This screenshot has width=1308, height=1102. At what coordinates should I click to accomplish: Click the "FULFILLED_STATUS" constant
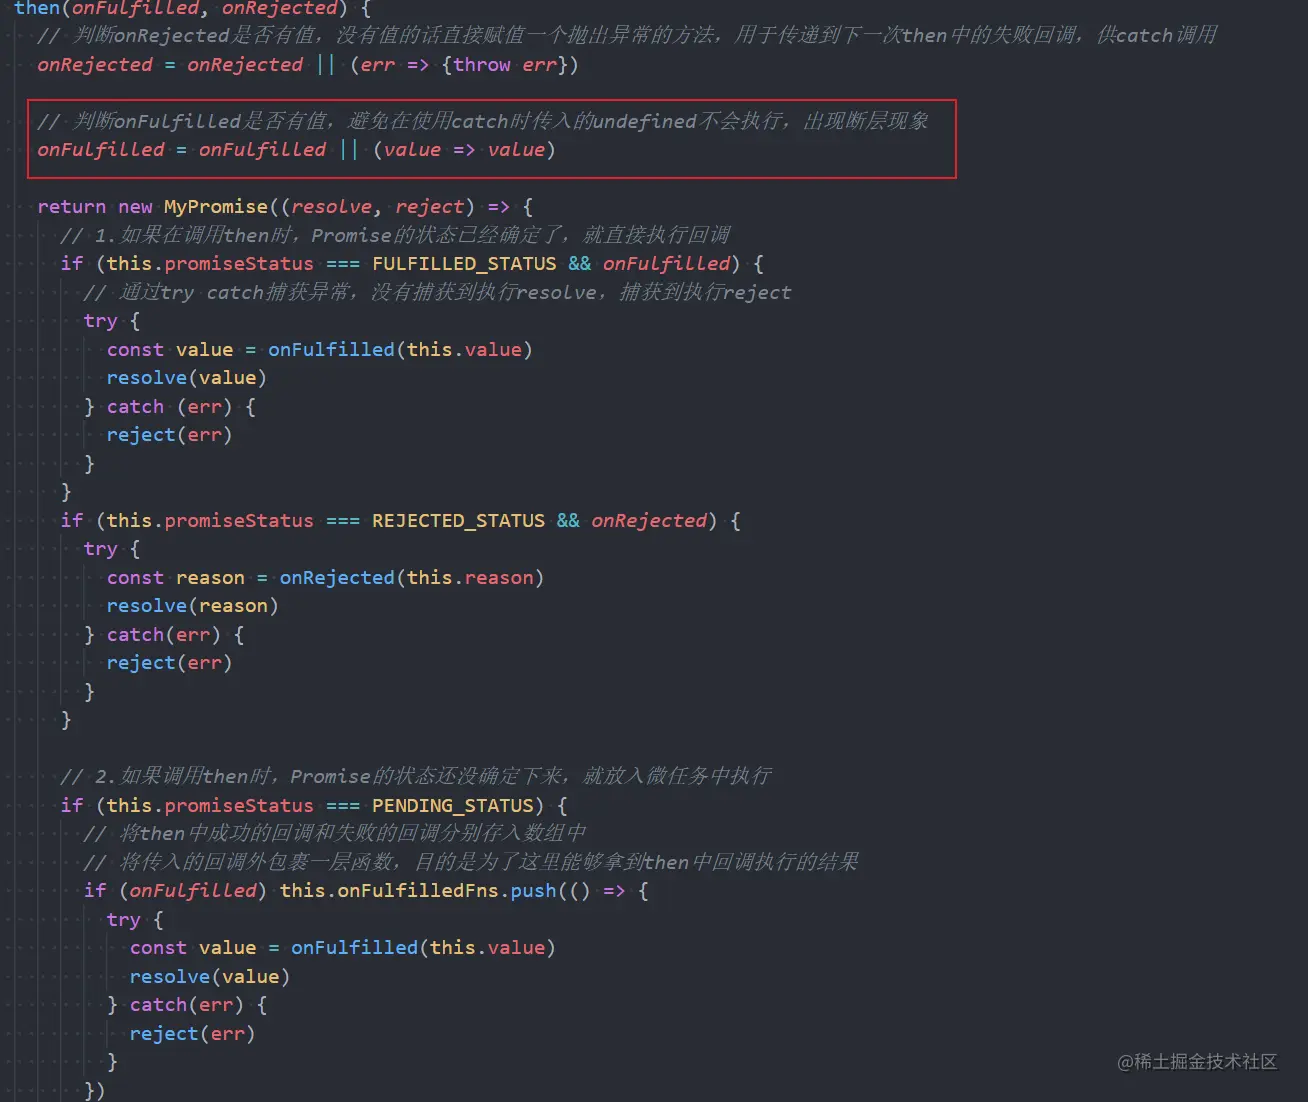tap(464, 264)
